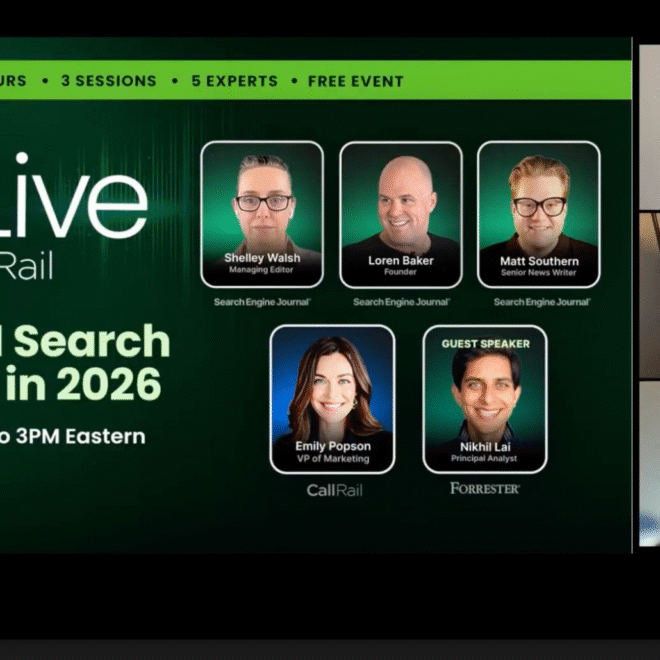Viewport: 660px width, 660px height.
Task: Click '3 SESSIONS' text in green banner
Action: tap(109, 80)
